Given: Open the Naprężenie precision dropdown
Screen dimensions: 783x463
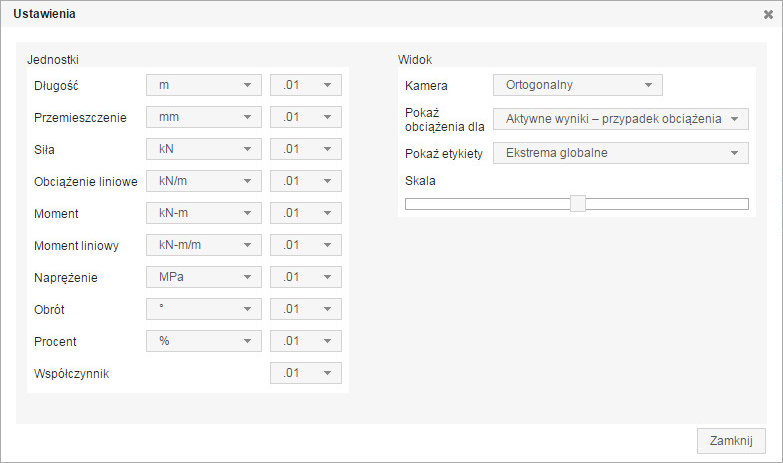Looking at the screenshot, I should [x=306, y=277].
